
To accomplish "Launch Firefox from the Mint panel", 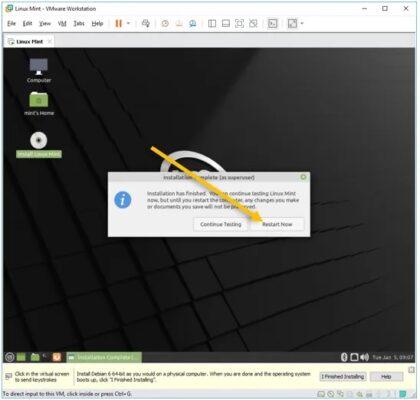I will [57, 357].
